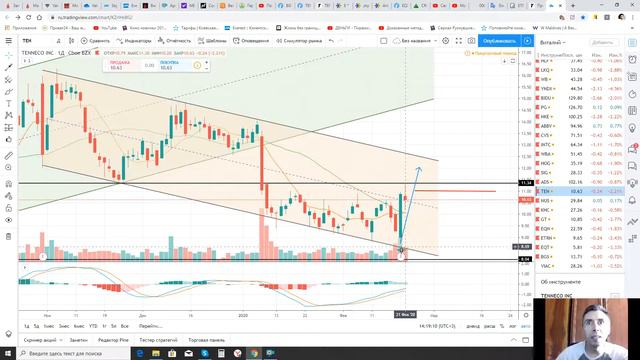Open the prediction and measurement tools
This screenshot has width=640, height=360.
[9, 128]
